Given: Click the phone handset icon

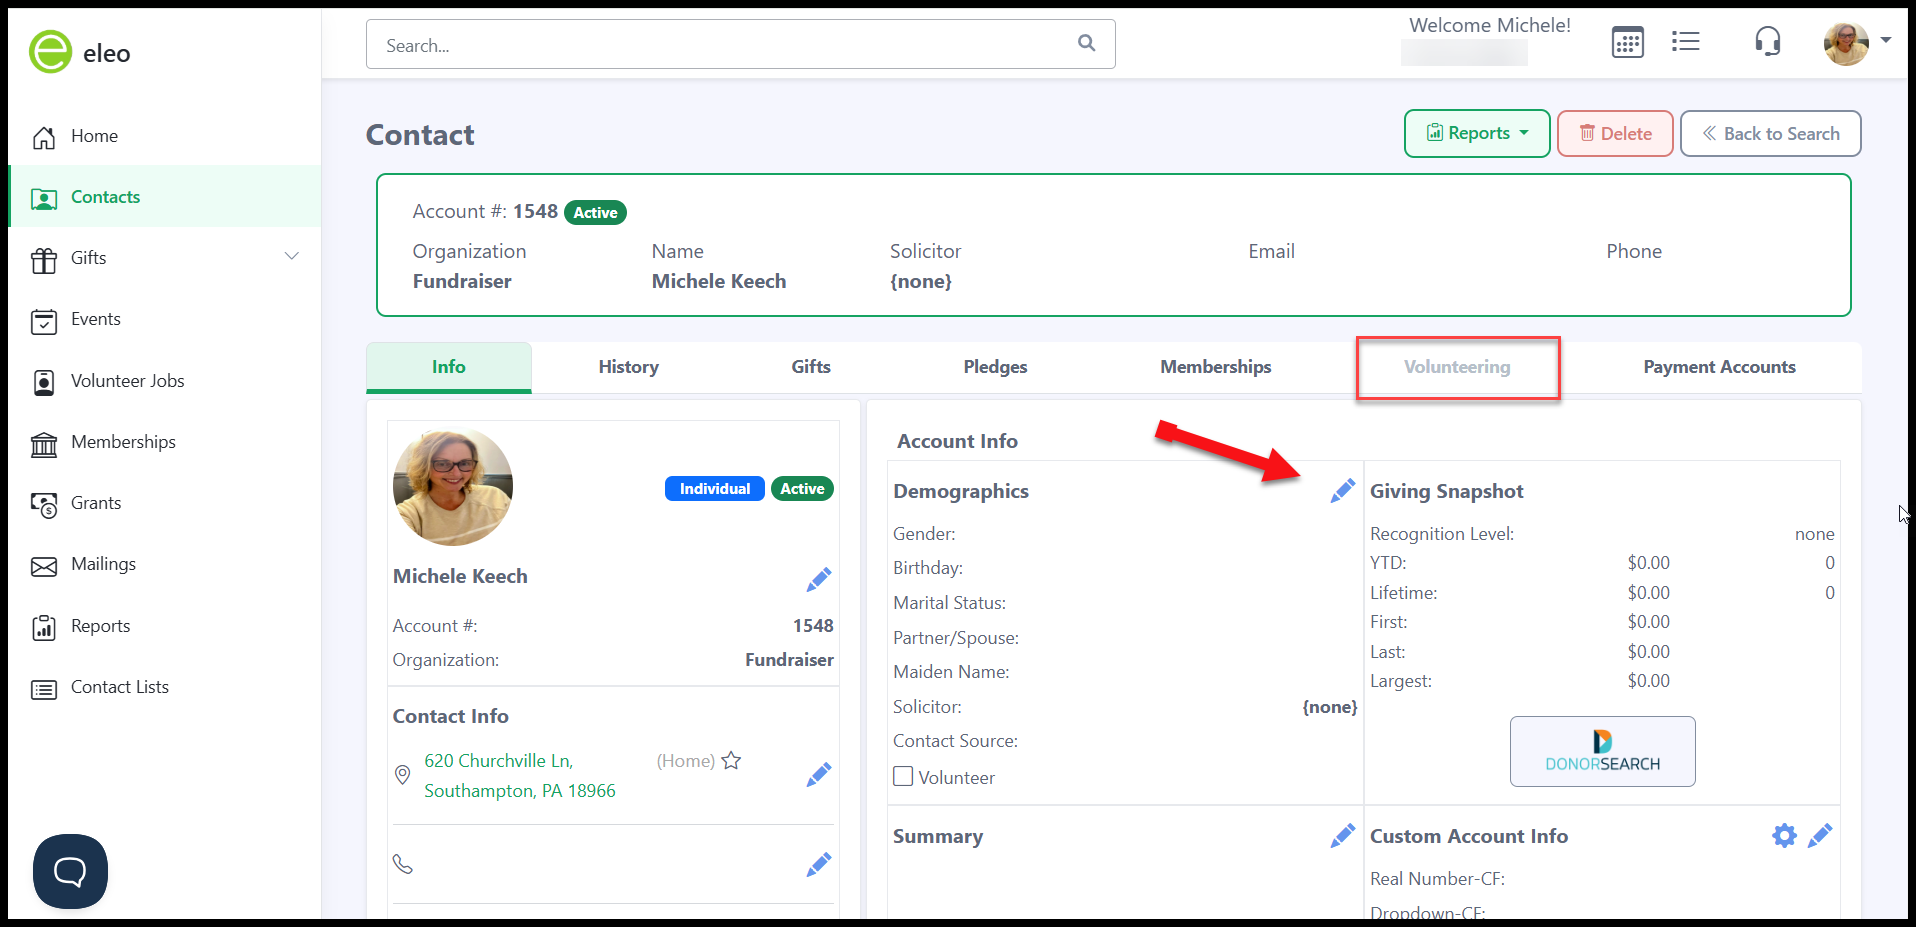Looking at the screenshot, I should (403, 864).
